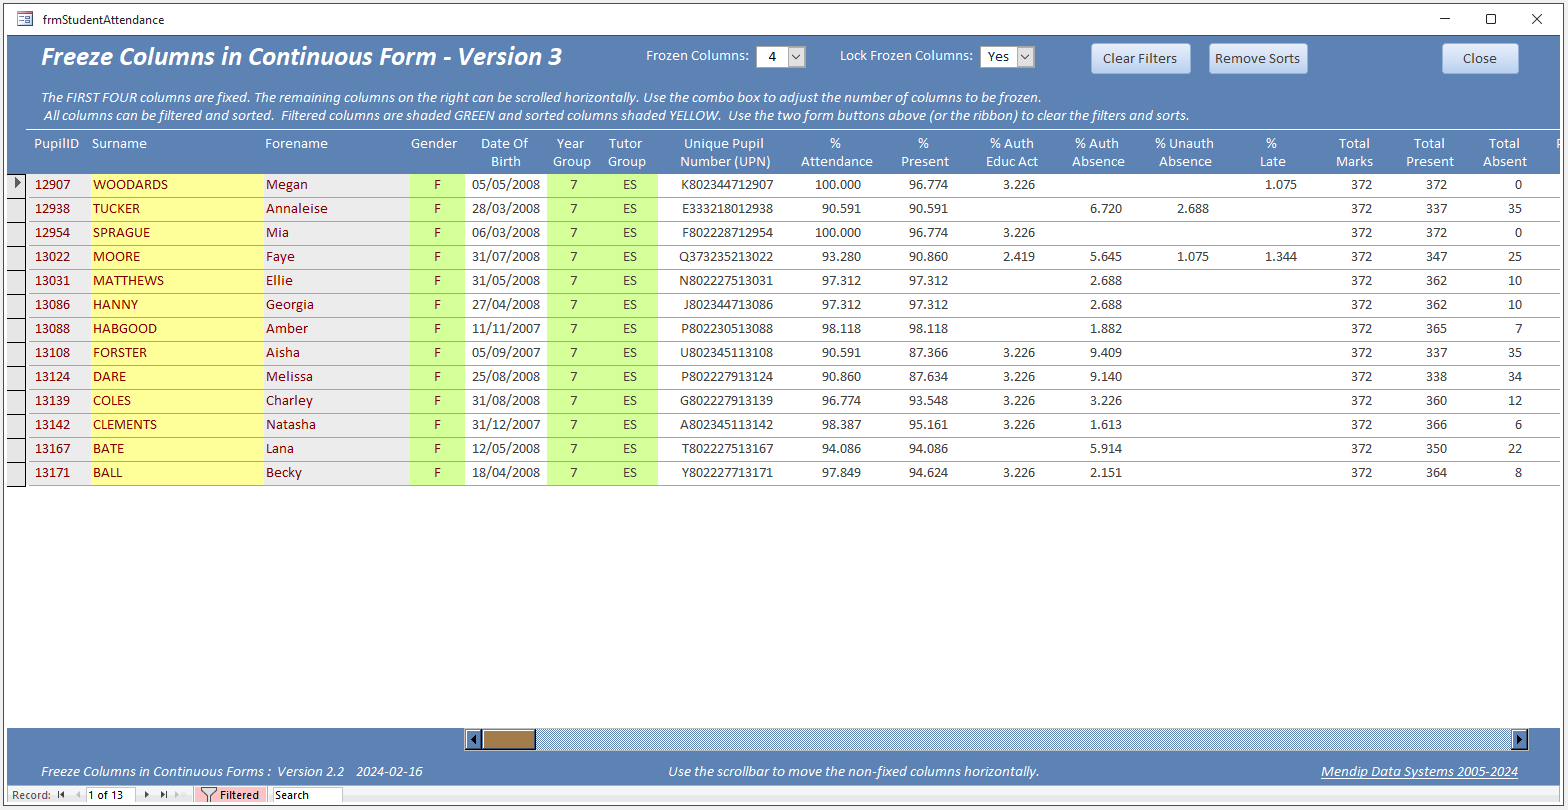The image size is (1568, 810).
Task: Click the Year Group column header
Action: [572, 152]
